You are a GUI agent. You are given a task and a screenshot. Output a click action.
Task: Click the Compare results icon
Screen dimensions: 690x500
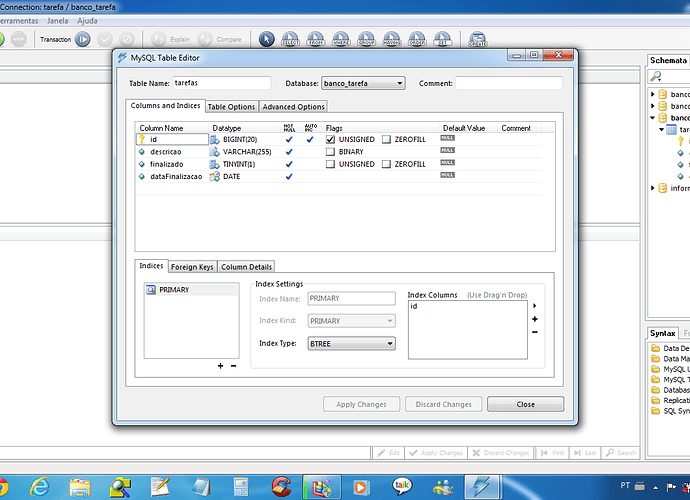205,39
